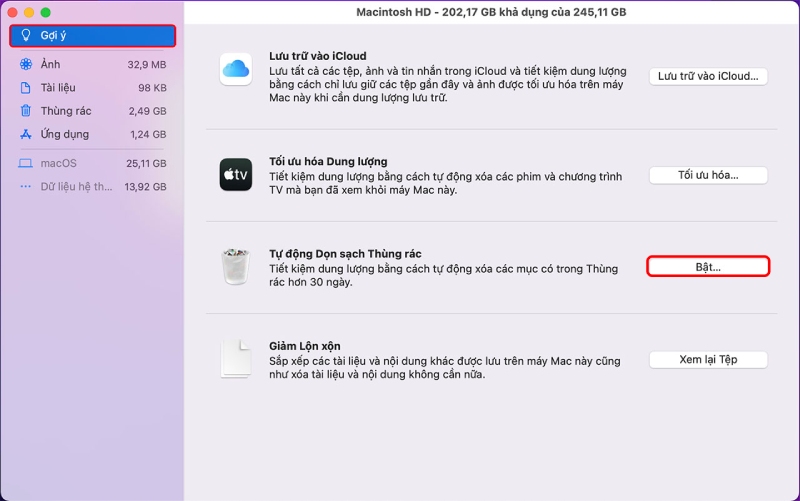Viewport: 800px width, 501px height.
Task: Click the Xem lại Tệp button
Action: [708, 360]
